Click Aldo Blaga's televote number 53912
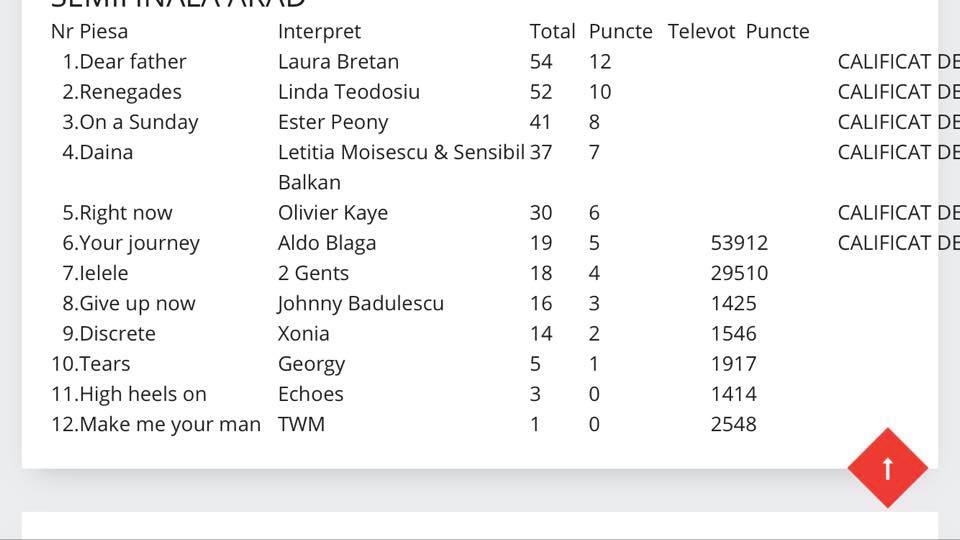The image size is (960, 540). (x=739, y=243)
